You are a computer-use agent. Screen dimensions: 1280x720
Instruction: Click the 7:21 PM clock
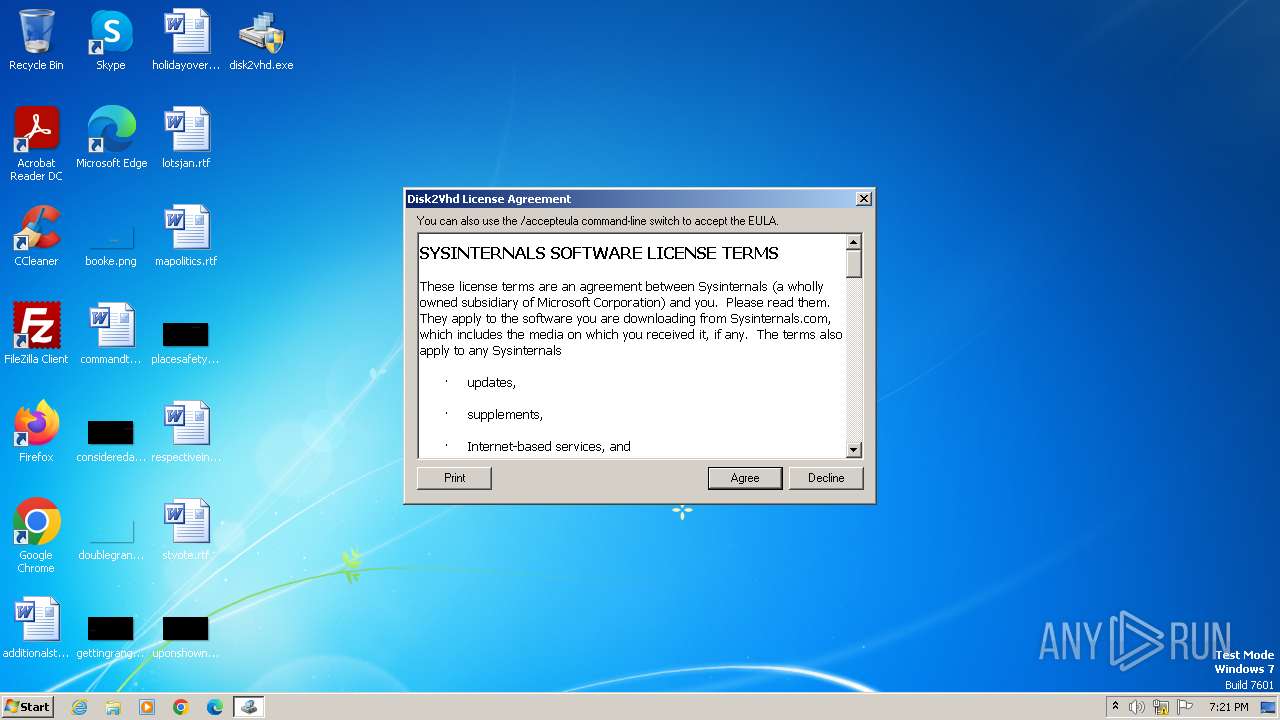click(1228, 707)
